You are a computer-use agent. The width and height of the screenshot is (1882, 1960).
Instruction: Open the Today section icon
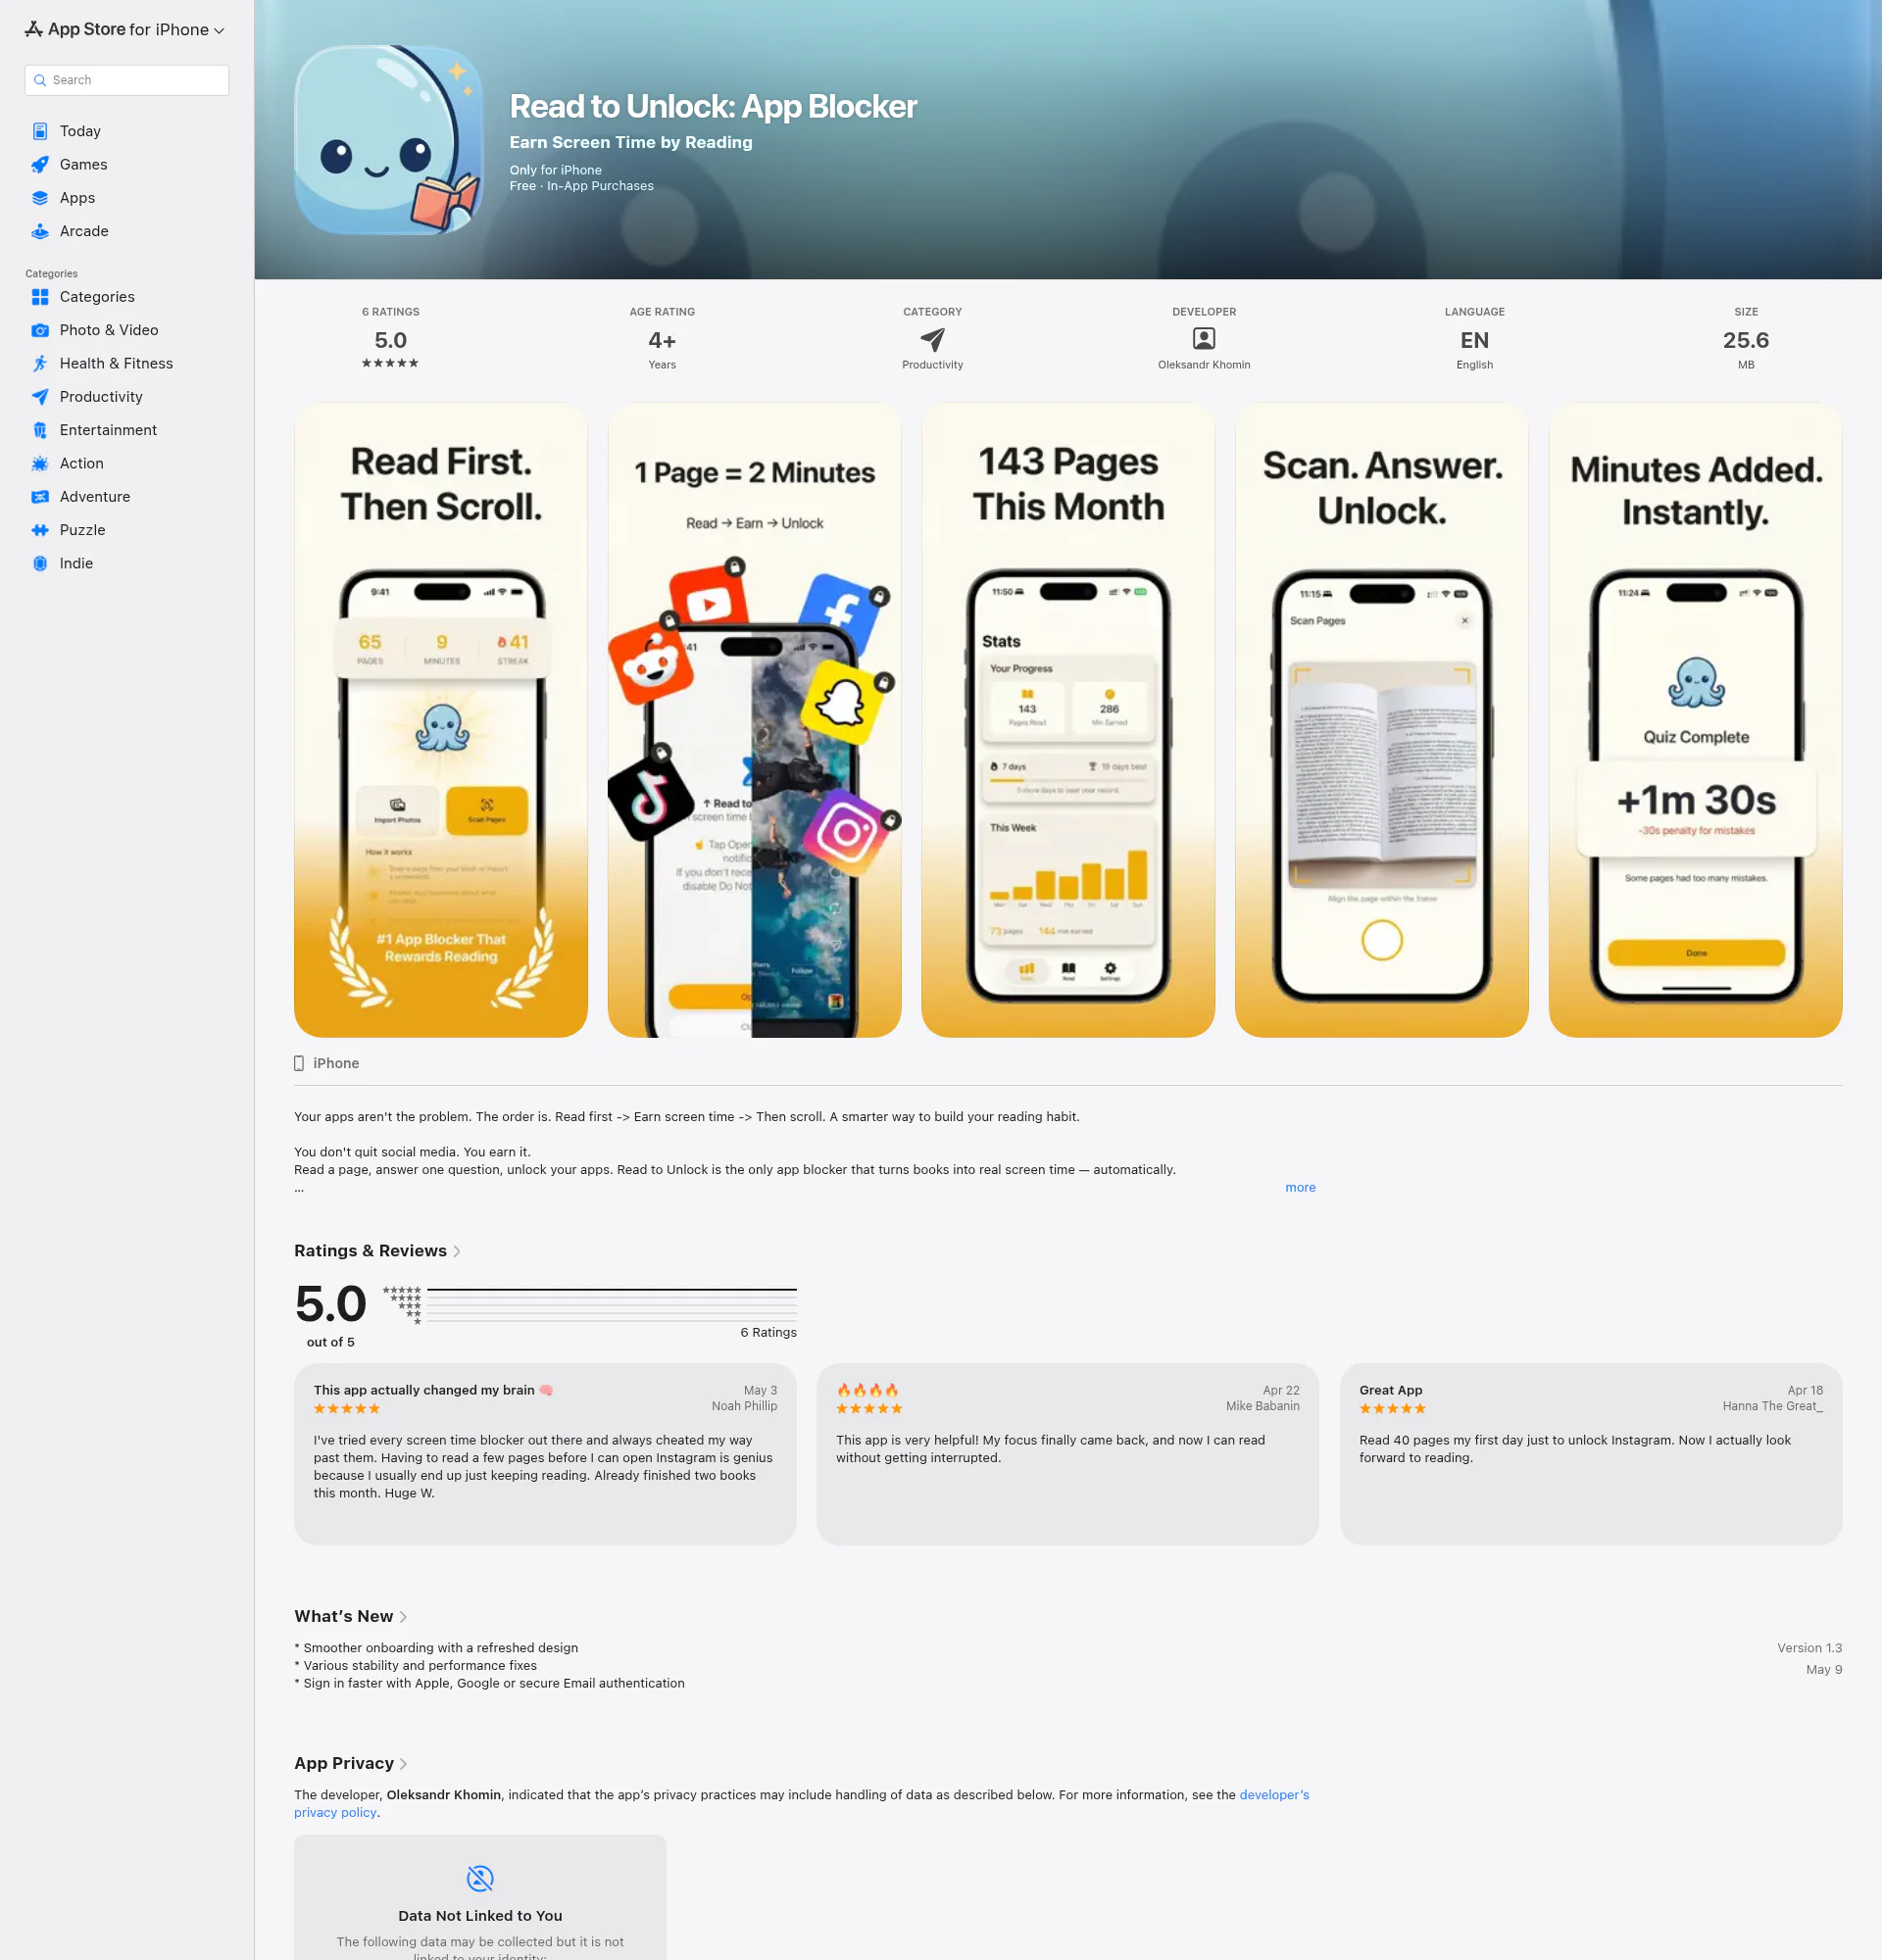pos(40,131)
